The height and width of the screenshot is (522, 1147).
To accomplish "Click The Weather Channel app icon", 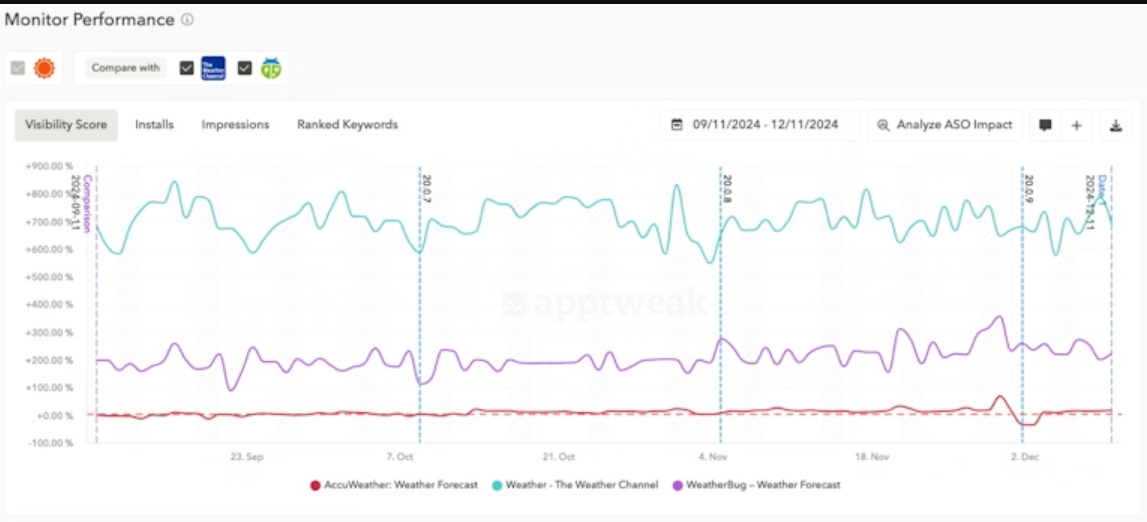I will [214, 68].
